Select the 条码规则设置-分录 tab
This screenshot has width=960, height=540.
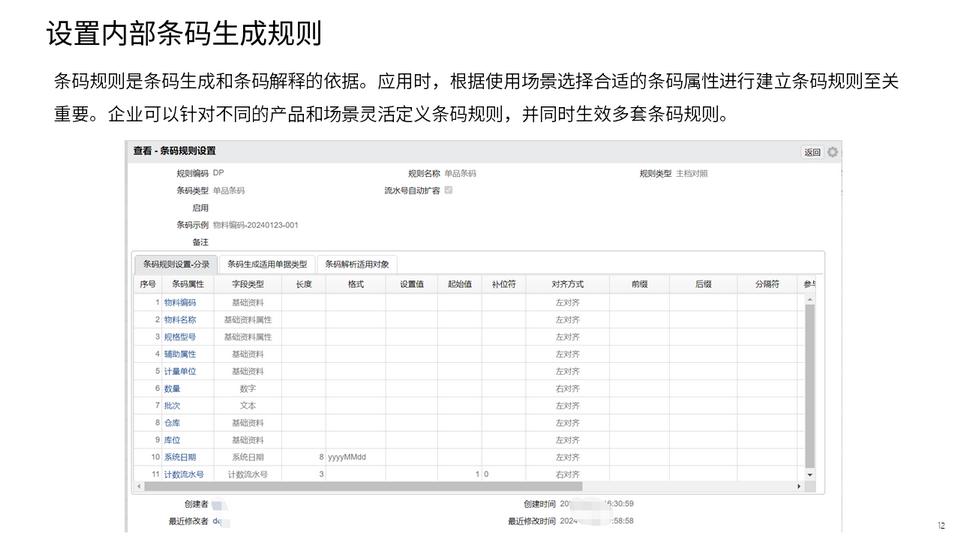pos(176,265)
